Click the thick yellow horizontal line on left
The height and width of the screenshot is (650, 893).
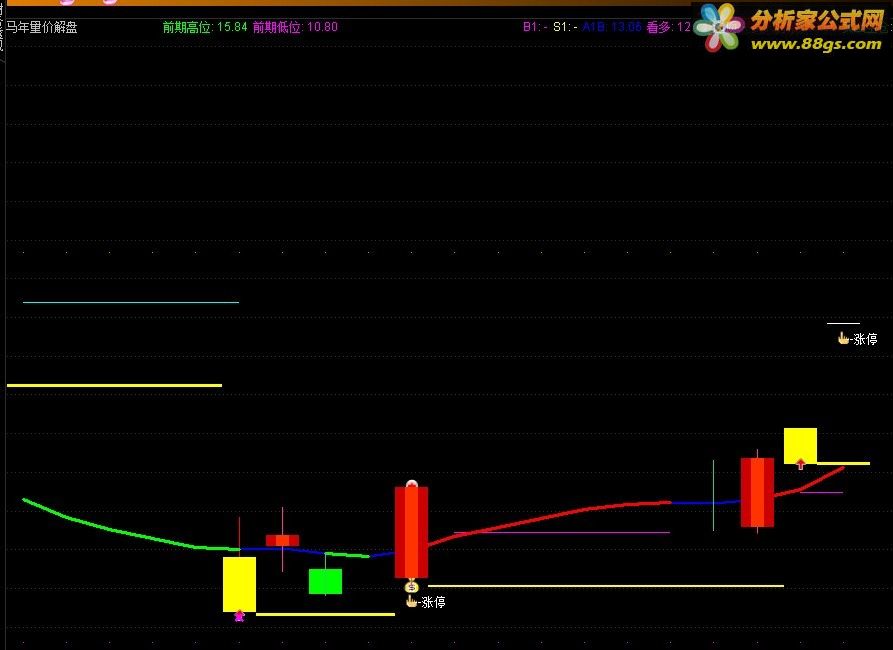point(114,386)
